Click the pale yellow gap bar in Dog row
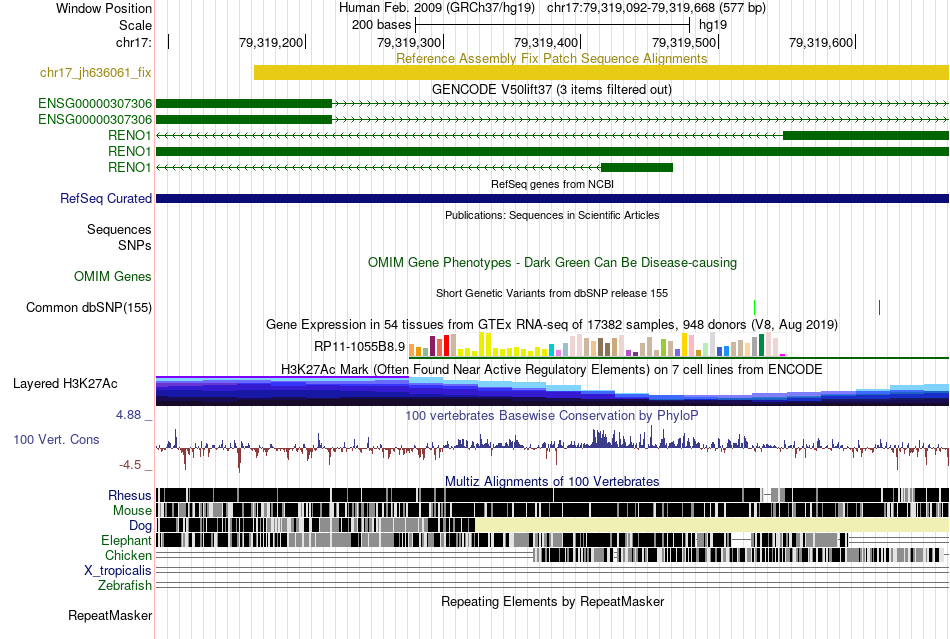The image size is (950, 639). (x=712, y=525)
